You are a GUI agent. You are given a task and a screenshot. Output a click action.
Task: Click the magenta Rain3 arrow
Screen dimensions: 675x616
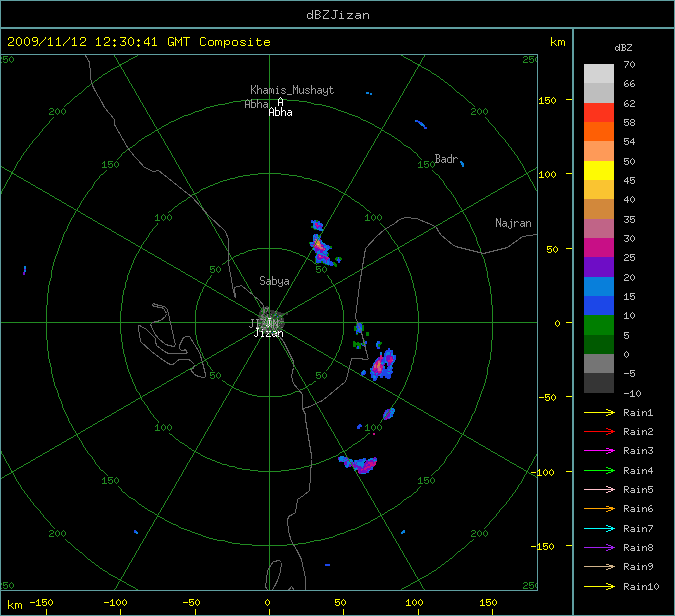[599, 451]
